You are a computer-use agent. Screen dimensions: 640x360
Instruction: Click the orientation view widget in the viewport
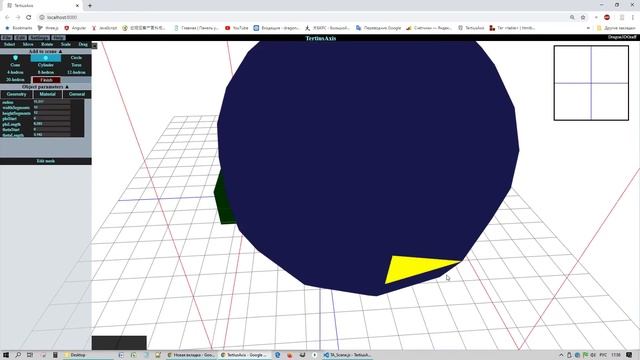point(591,83)
